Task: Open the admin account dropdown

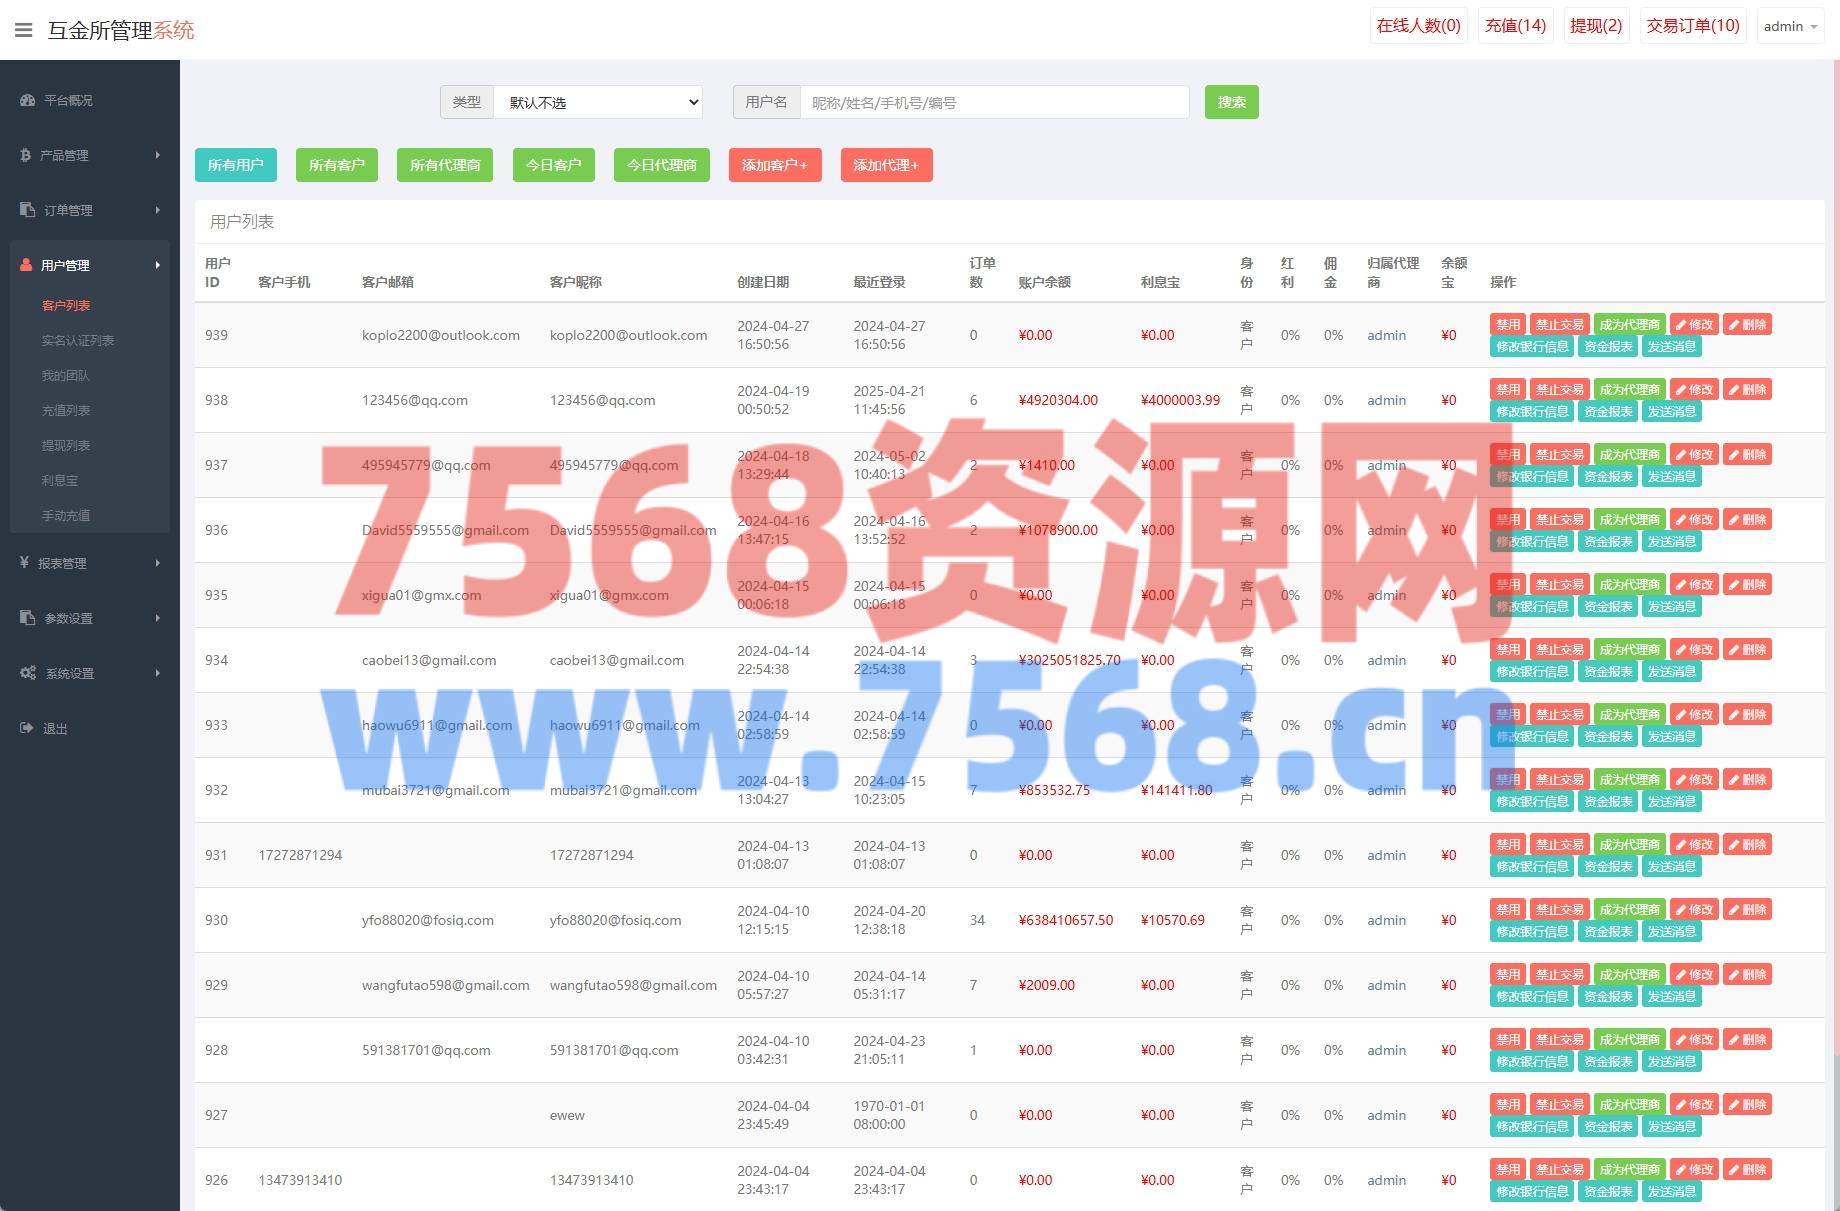Action: [1790, 26]
